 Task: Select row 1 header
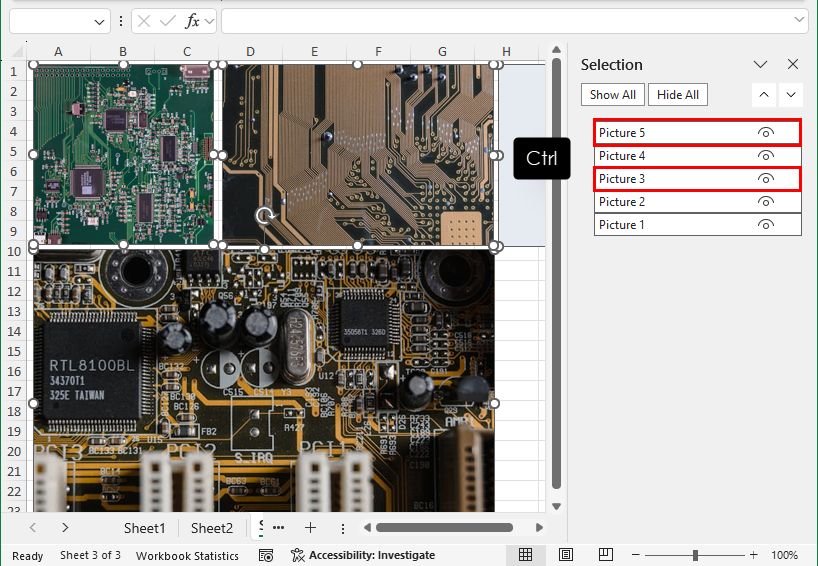(14, 71)
